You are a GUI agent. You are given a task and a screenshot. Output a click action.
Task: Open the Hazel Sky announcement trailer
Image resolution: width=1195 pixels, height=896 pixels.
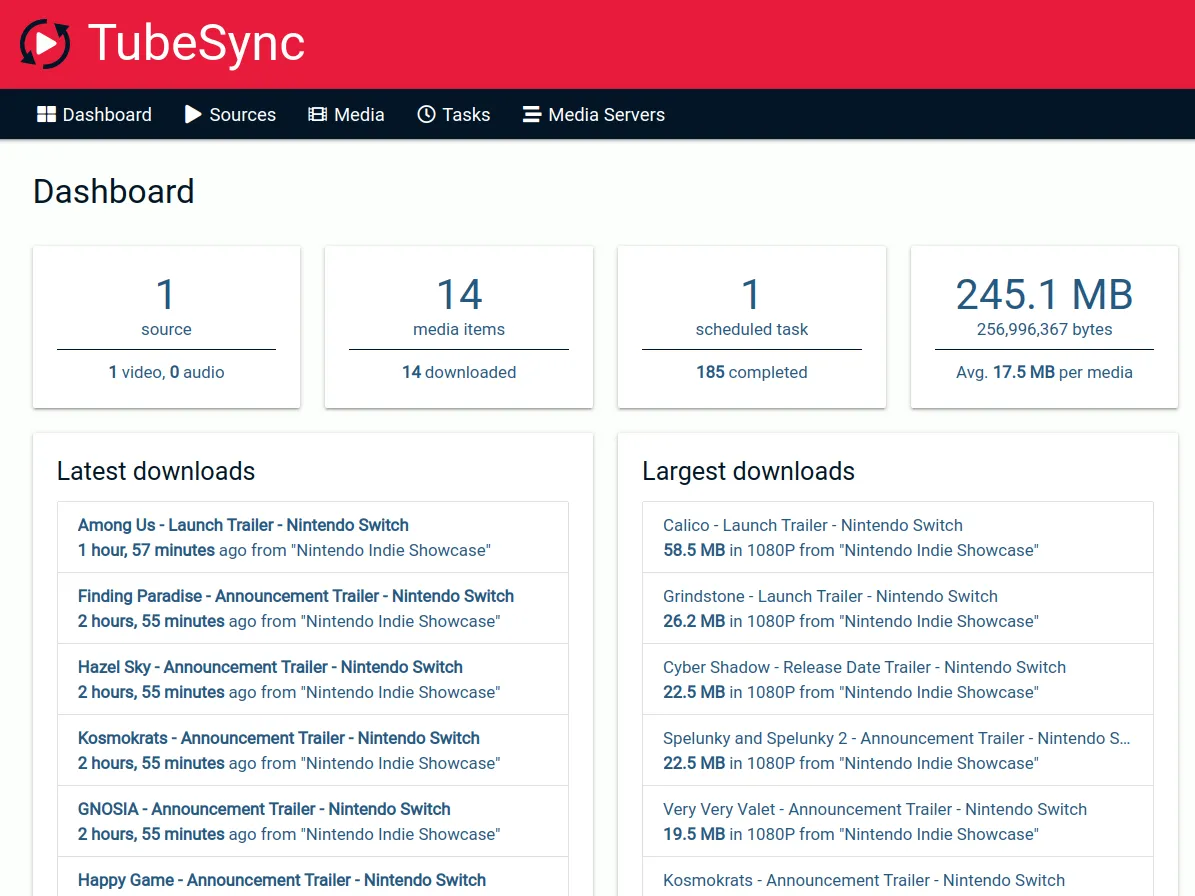pos(270,667)
